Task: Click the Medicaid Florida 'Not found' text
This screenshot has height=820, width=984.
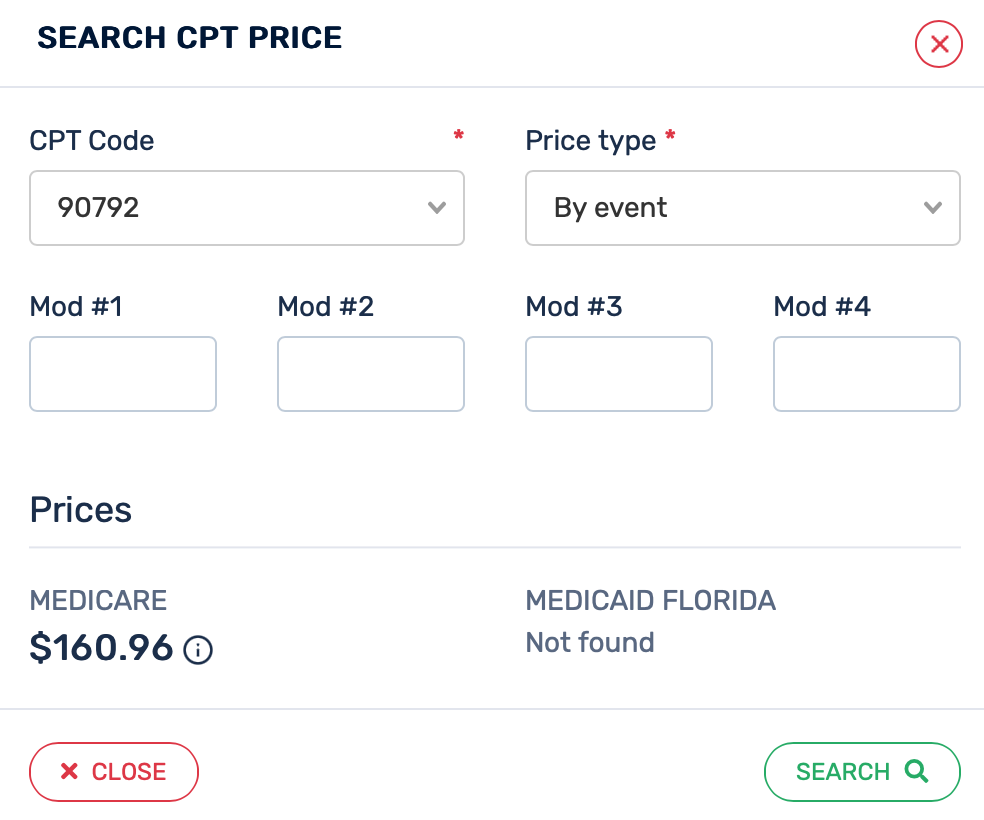Action: [590, 642]
